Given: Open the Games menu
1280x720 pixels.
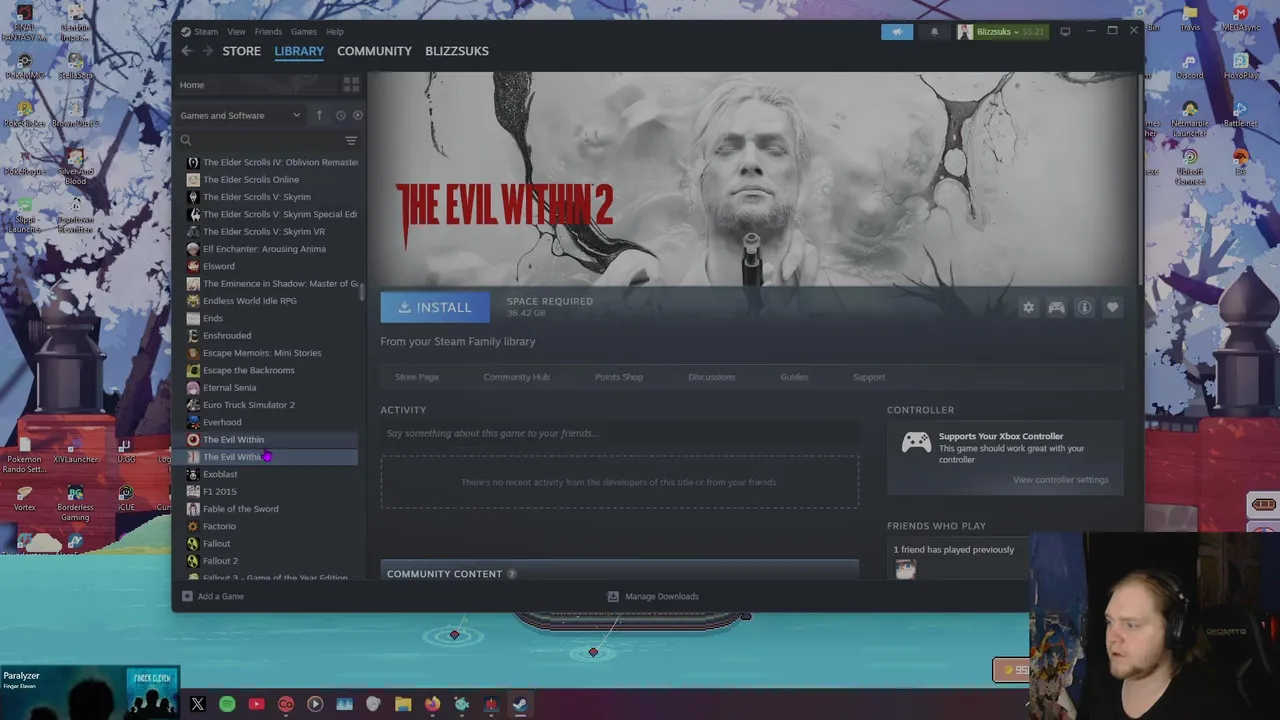Looking at the screenshot, I should click(x=304, y=32).
